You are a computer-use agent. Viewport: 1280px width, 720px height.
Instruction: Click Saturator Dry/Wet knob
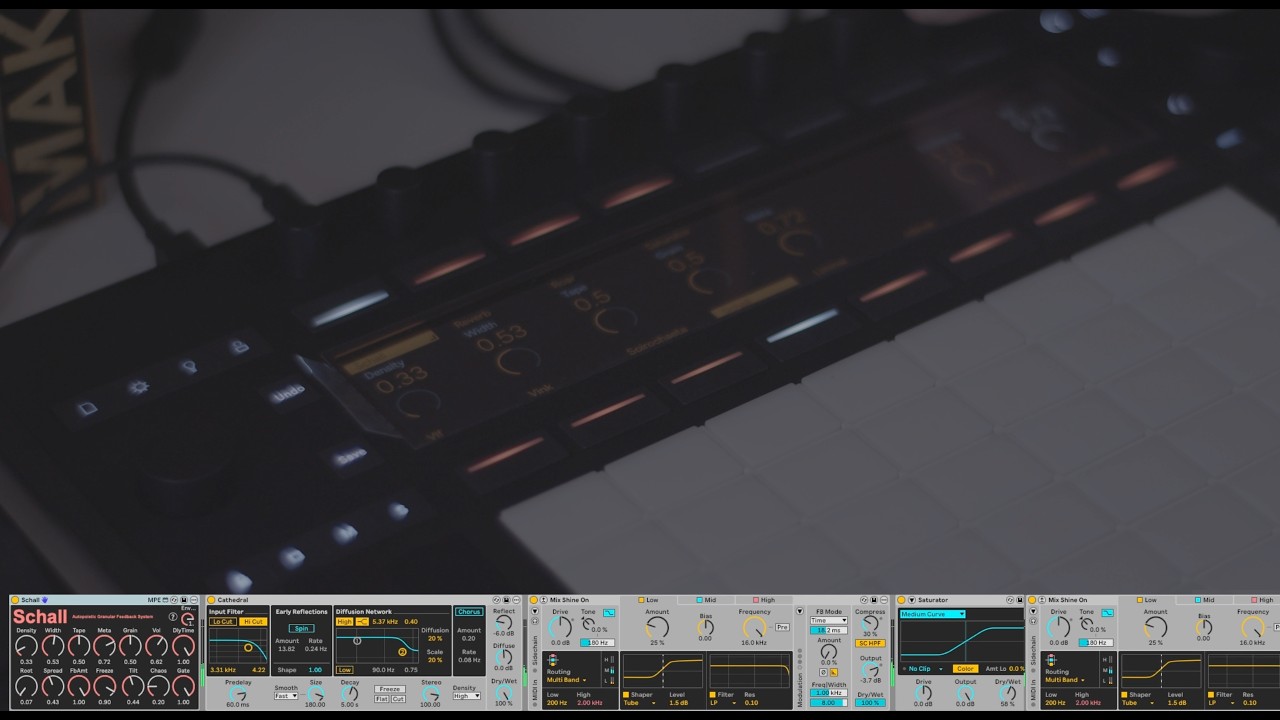pyautogui.click(x=1007, y=692)
